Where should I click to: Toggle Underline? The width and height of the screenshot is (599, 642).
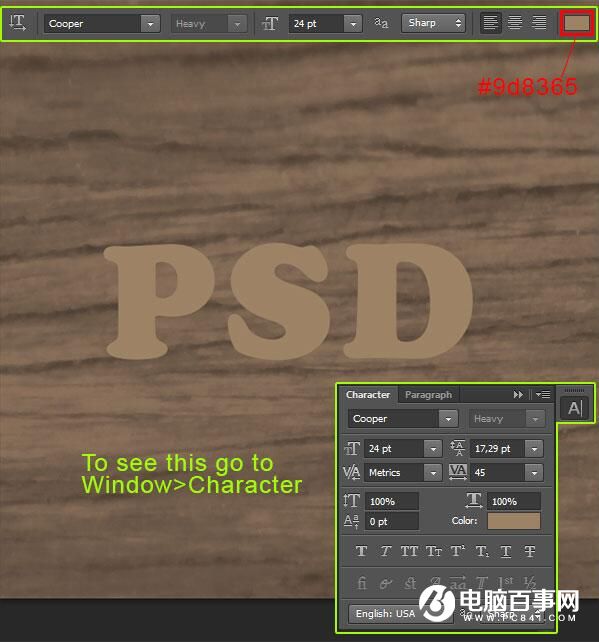(x=506, y=552)
